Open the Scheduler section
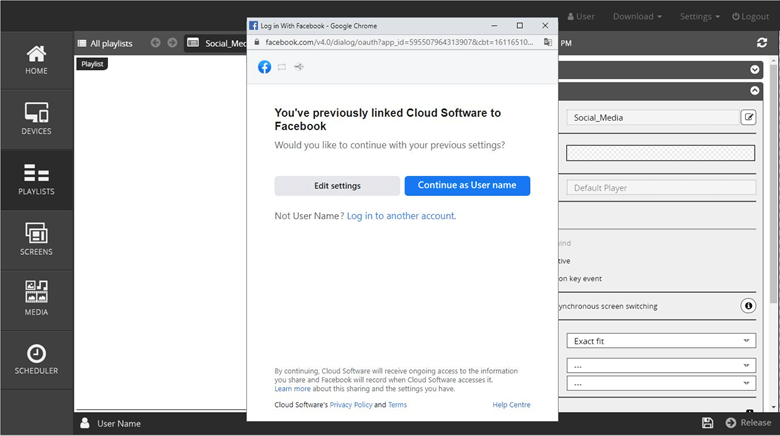 coord(36,359)
